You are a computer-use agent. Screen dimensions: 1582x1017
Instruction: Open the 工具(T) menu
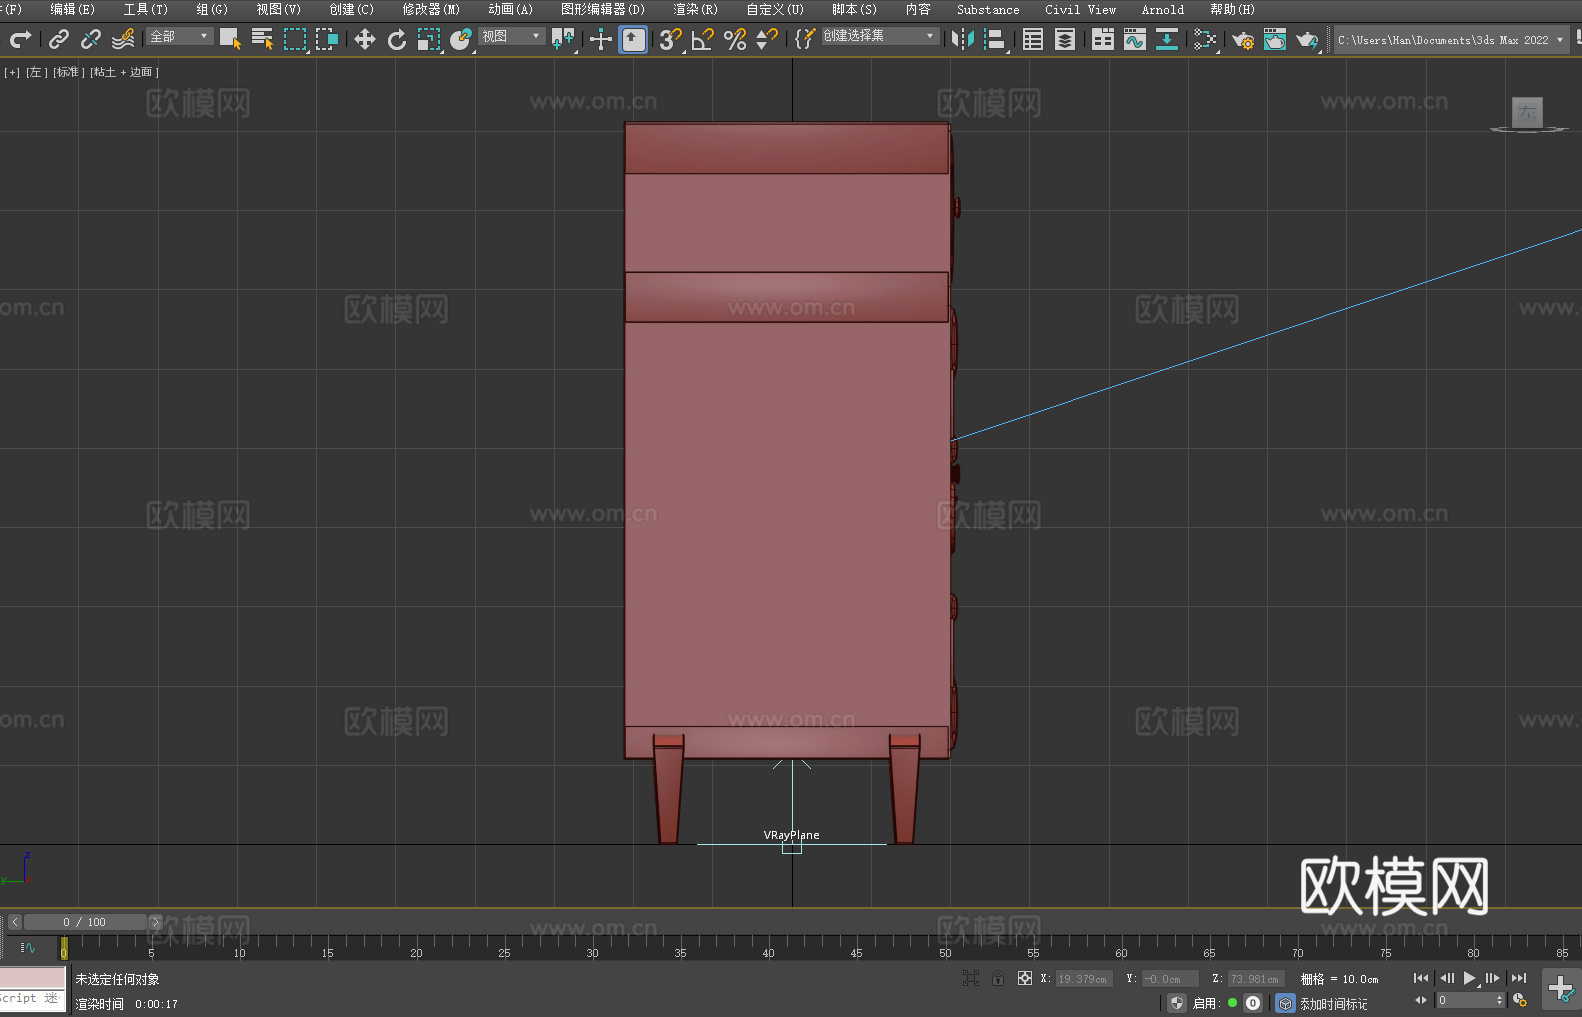click(x=145, y=9)
